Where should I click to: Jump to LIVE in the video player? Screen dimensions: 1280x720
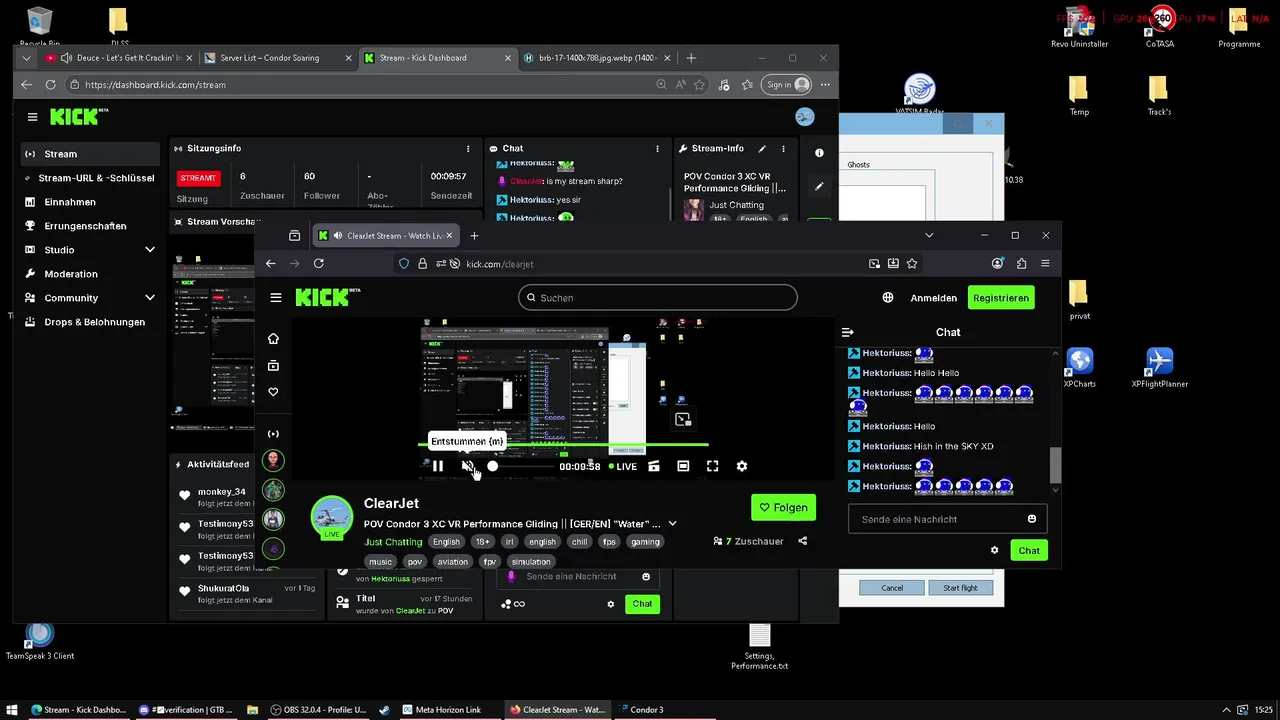tap(623, 466)
